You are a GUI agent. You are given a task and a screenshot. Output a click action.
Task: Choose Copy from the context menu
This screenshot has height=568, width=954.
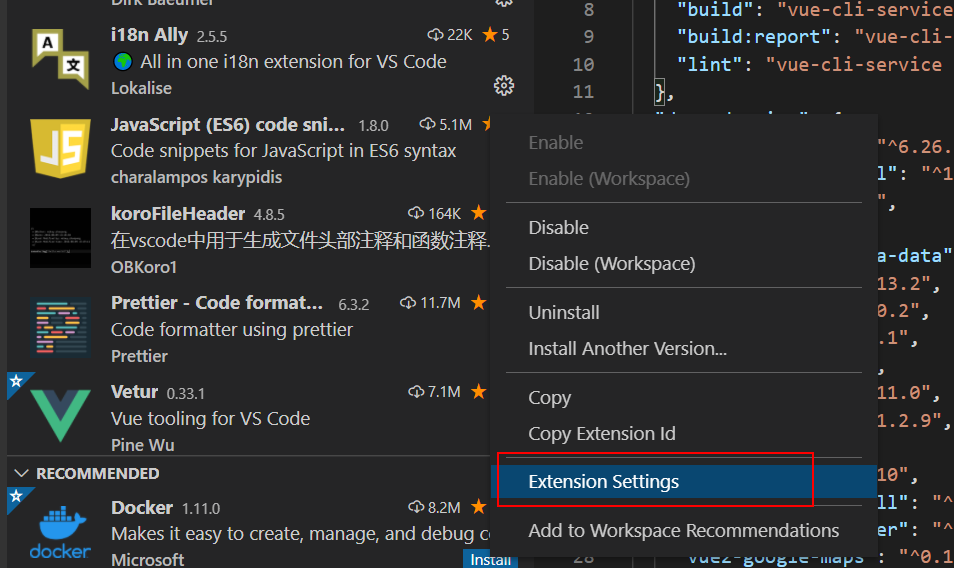pyautogui.click(x=684, y=397)
